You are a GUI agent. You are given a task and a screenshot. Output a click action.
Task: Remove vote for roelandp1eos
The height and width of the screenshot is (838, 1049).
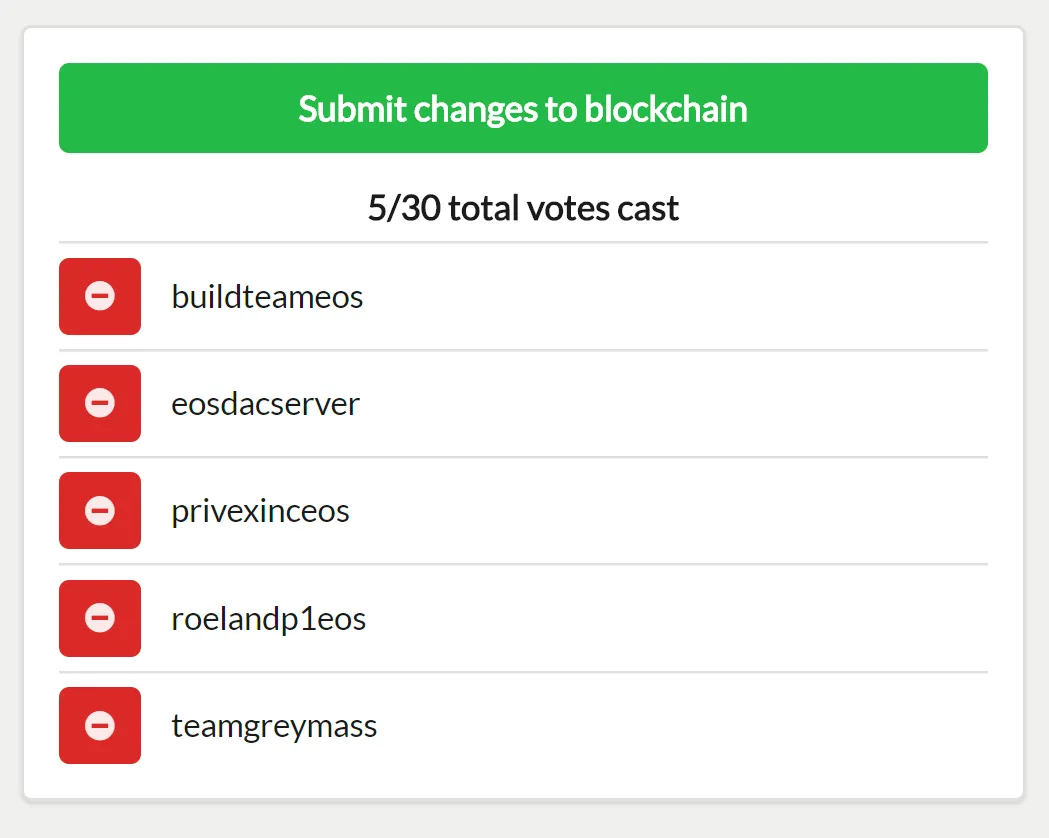click(x=100, y=618)
